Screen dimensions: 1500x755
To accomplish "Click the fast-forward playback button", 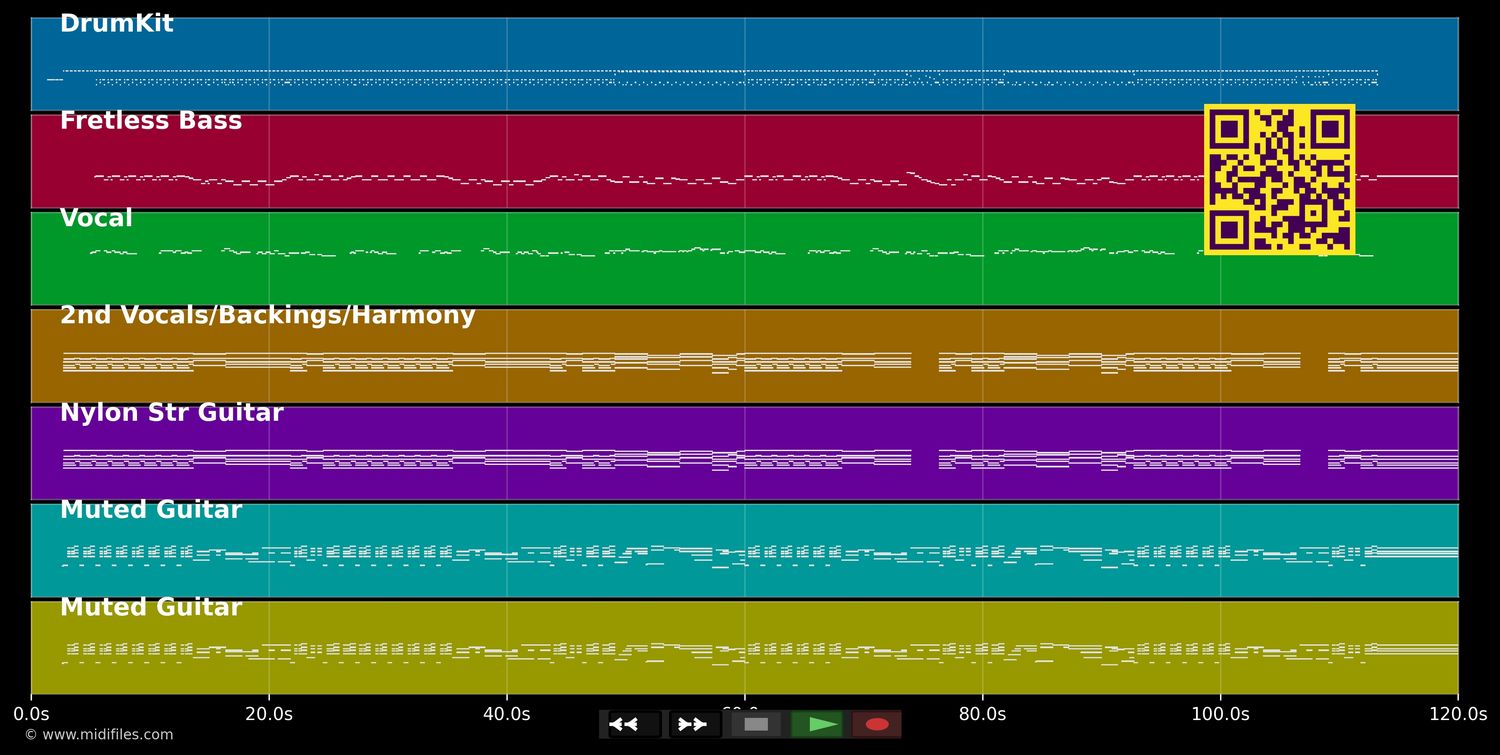I will pos(695,724).
